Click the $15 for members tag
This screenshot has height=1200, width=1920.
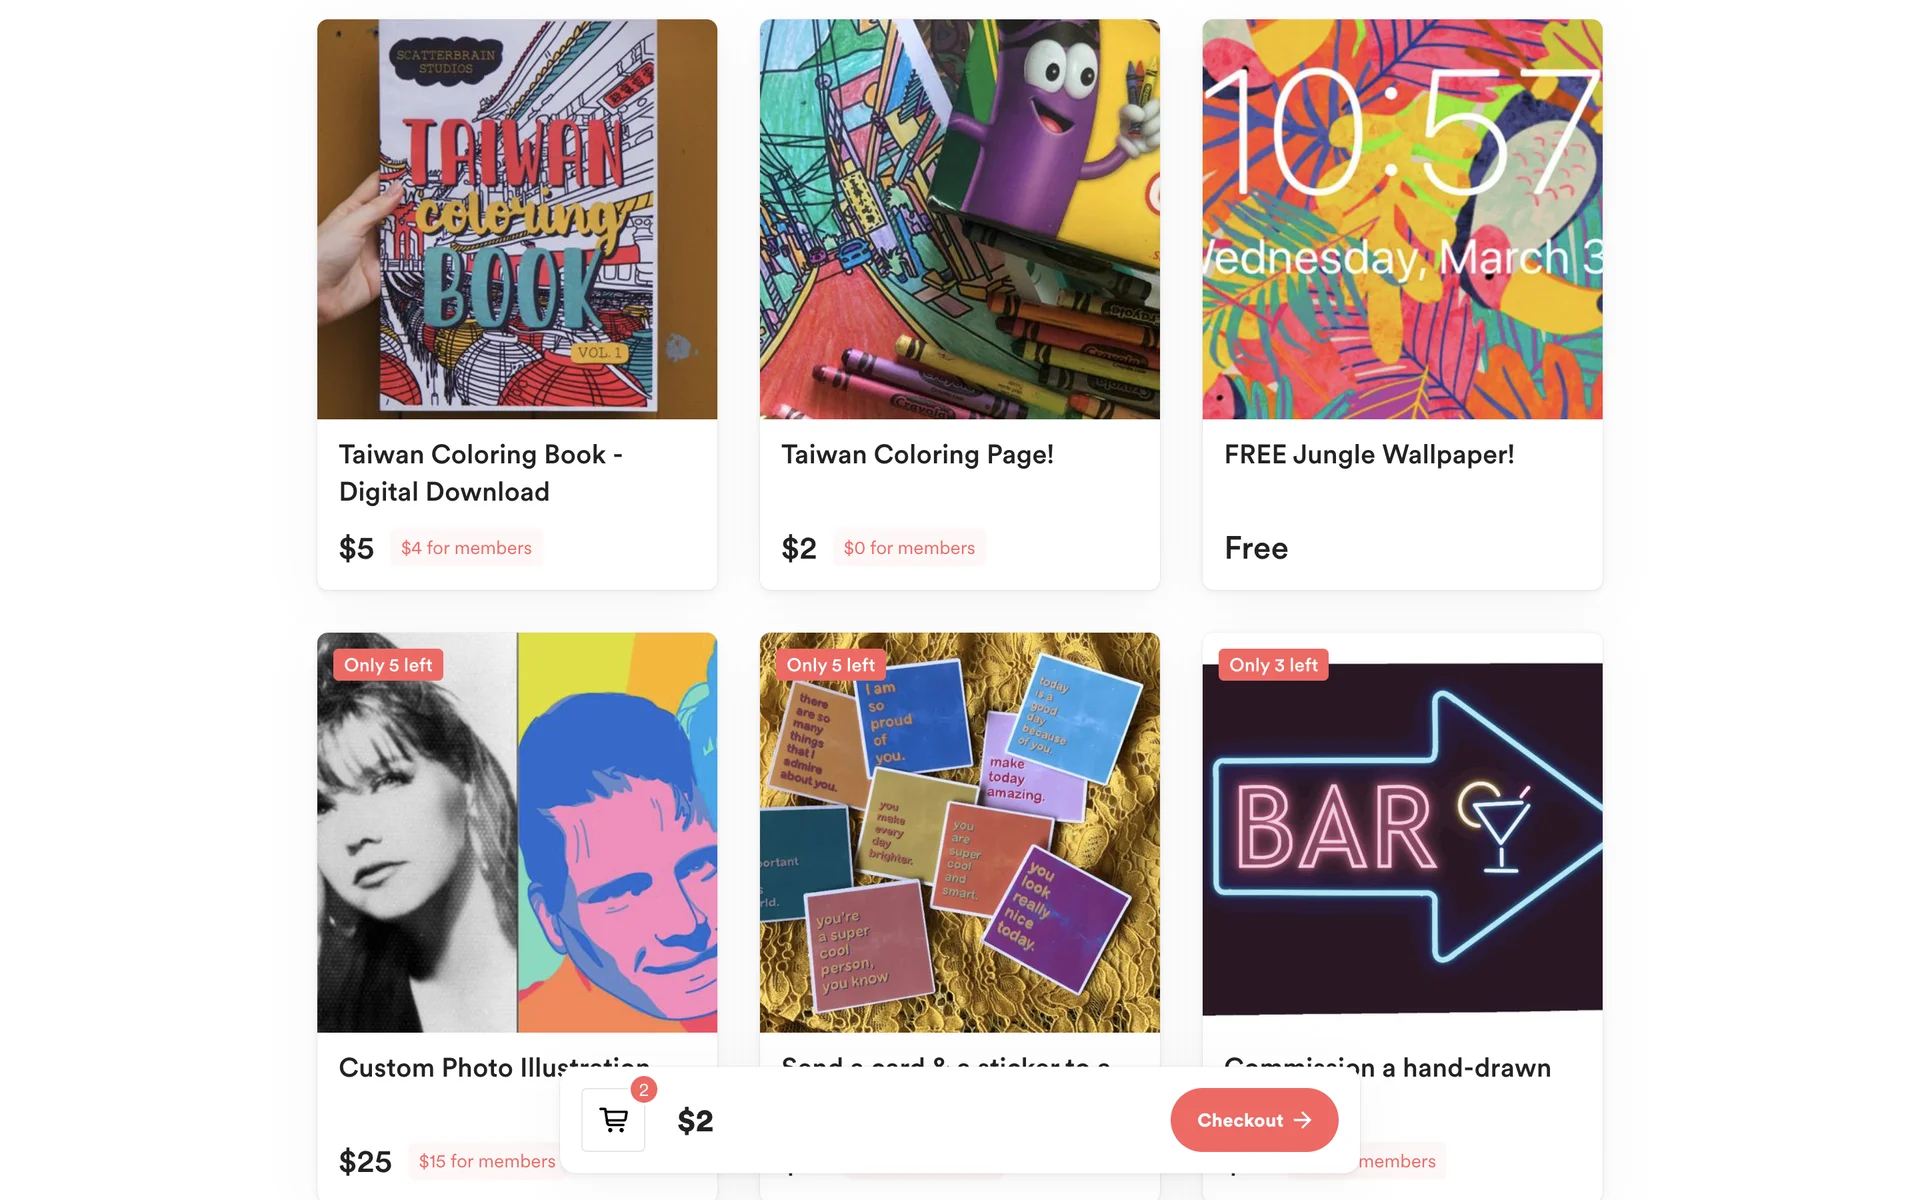tap(486, 1161)
